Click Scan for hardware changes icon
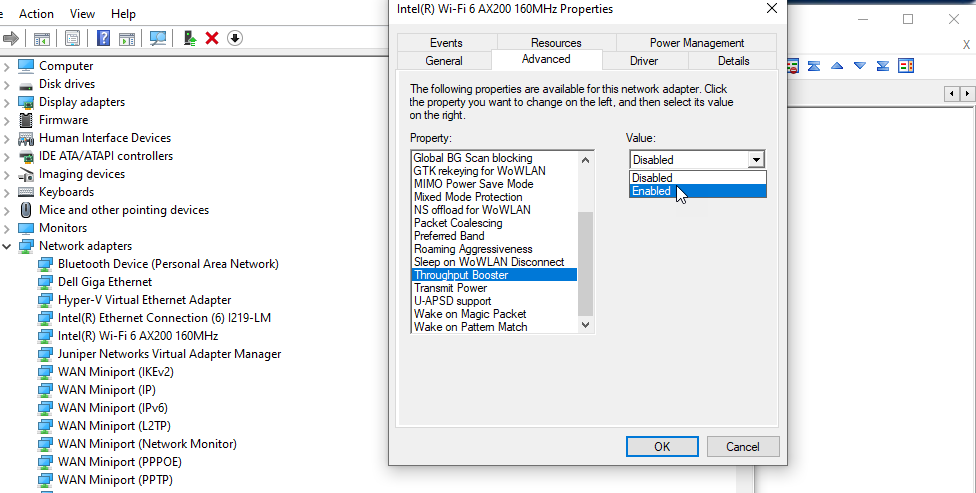The height and width of the screenshot is (493, 976). click(158, 39)
